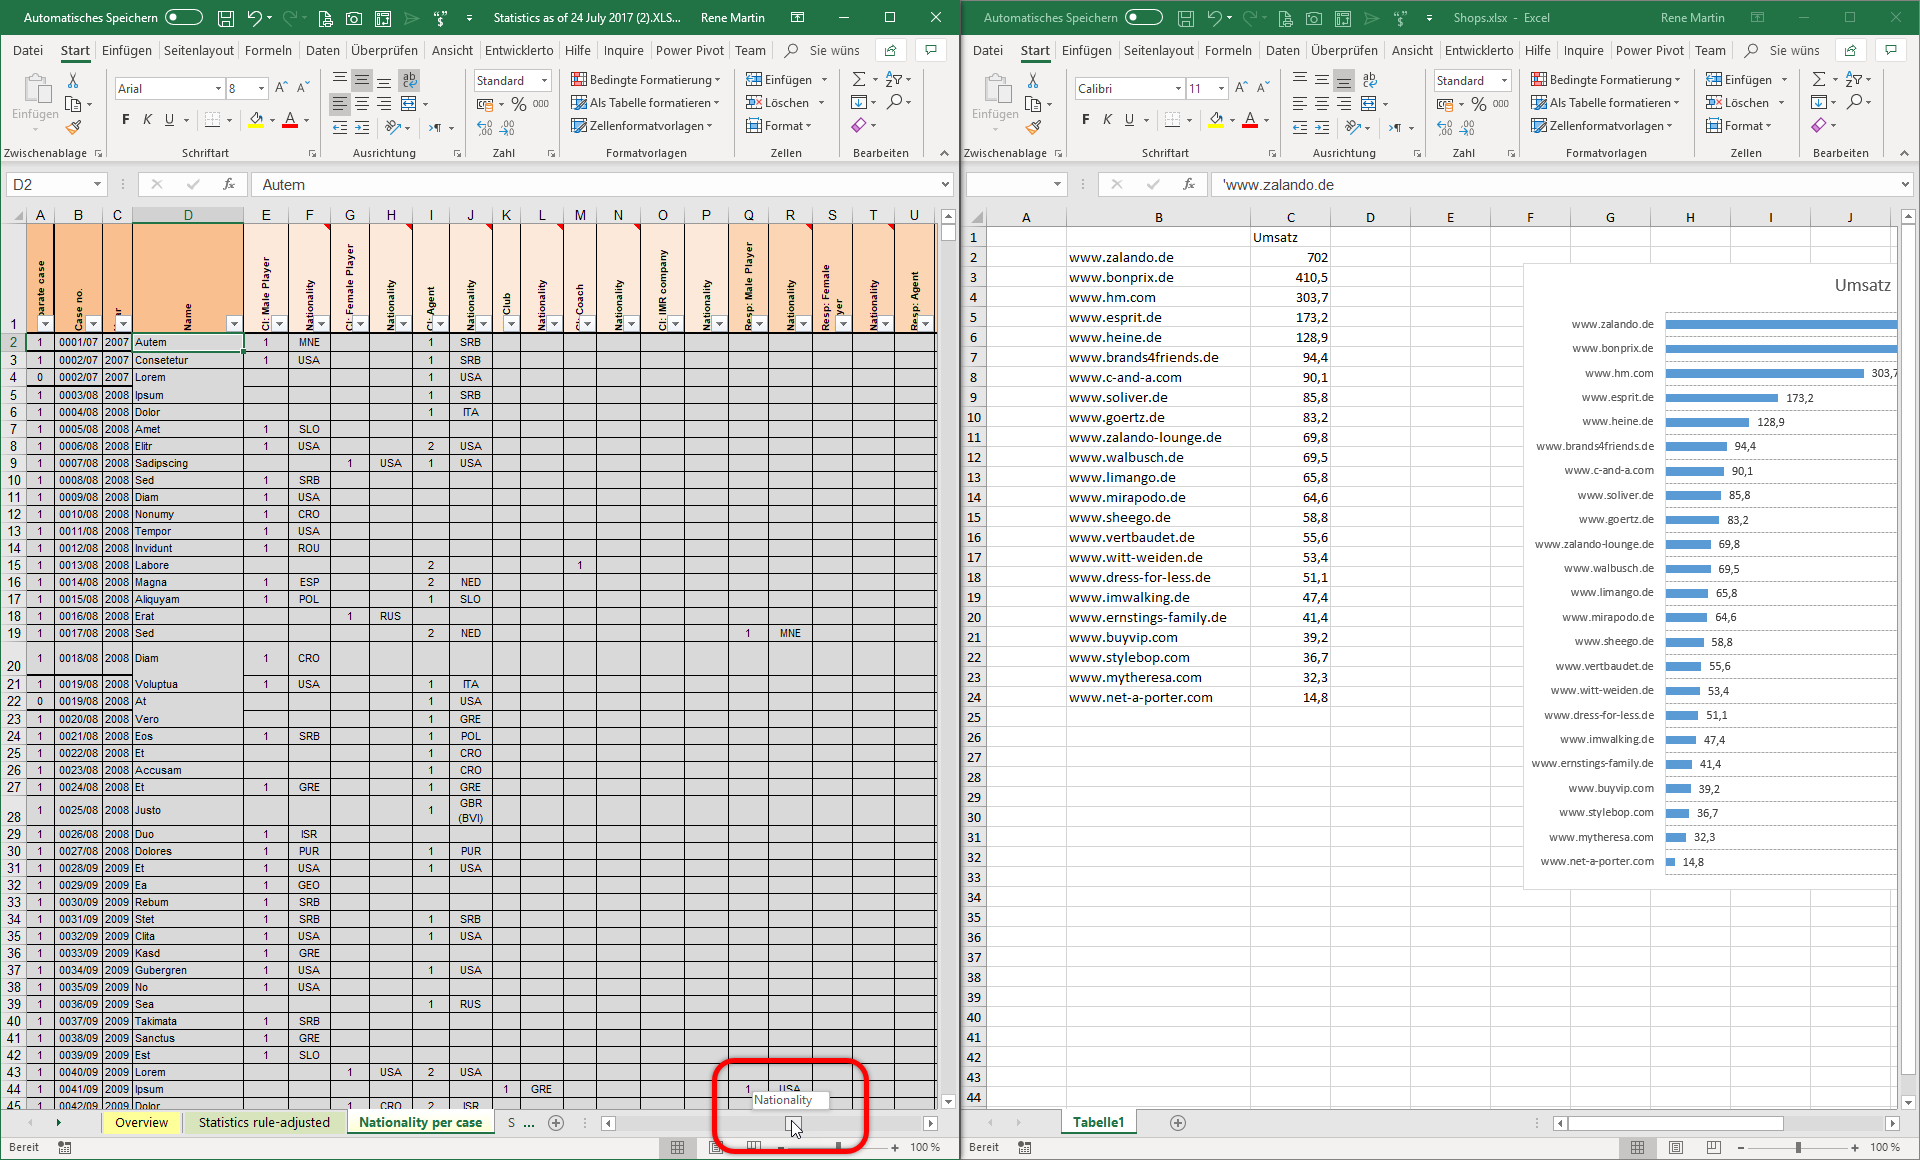Open the Formeln tab in Statistics window

click(268, 50)
